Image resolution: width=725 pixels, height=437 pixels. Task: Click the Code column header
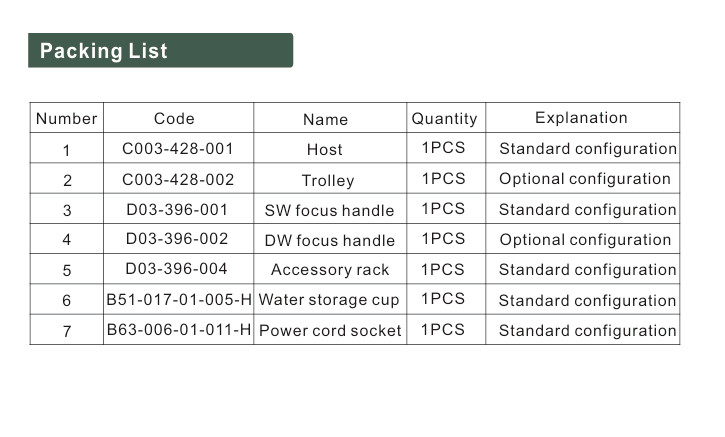coord(174,119)
